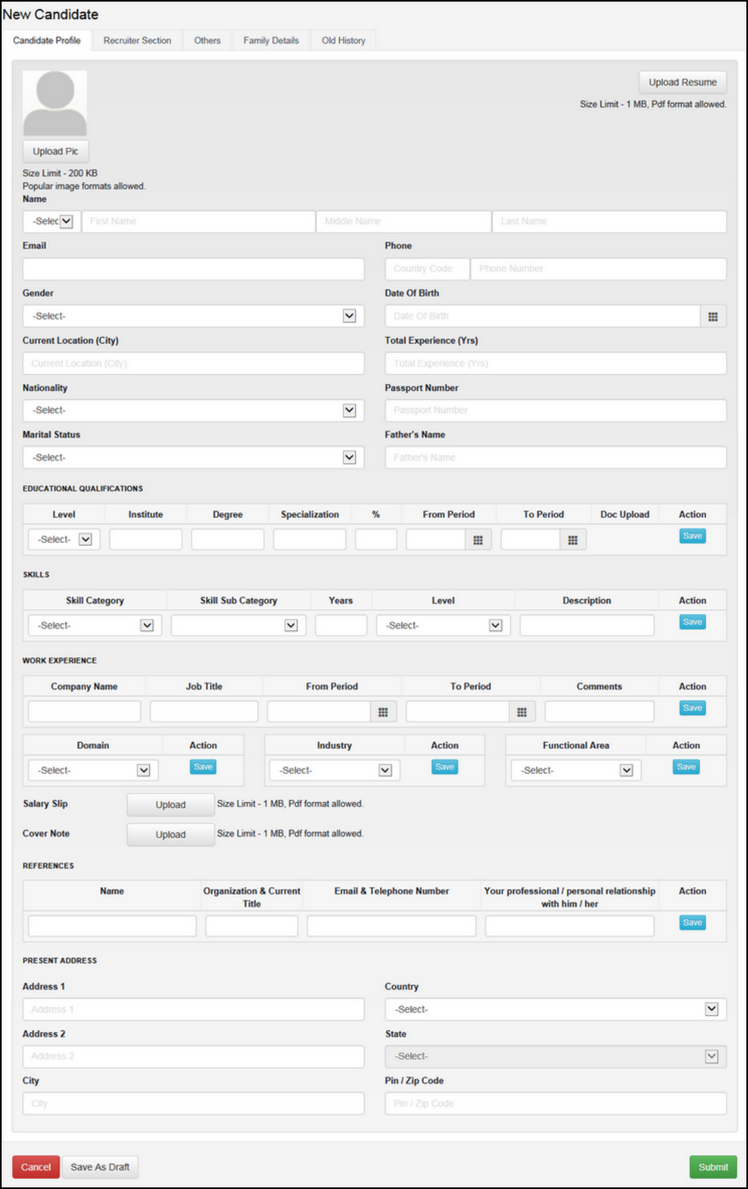Click the Institute input in education table
748x1189 pixels.
146,539
